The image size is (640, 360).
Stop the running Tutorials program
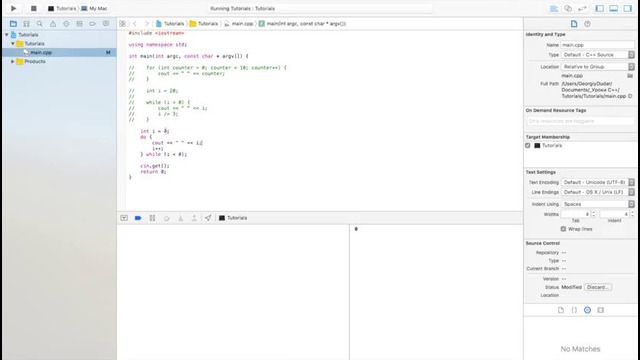tap(34, 8)
